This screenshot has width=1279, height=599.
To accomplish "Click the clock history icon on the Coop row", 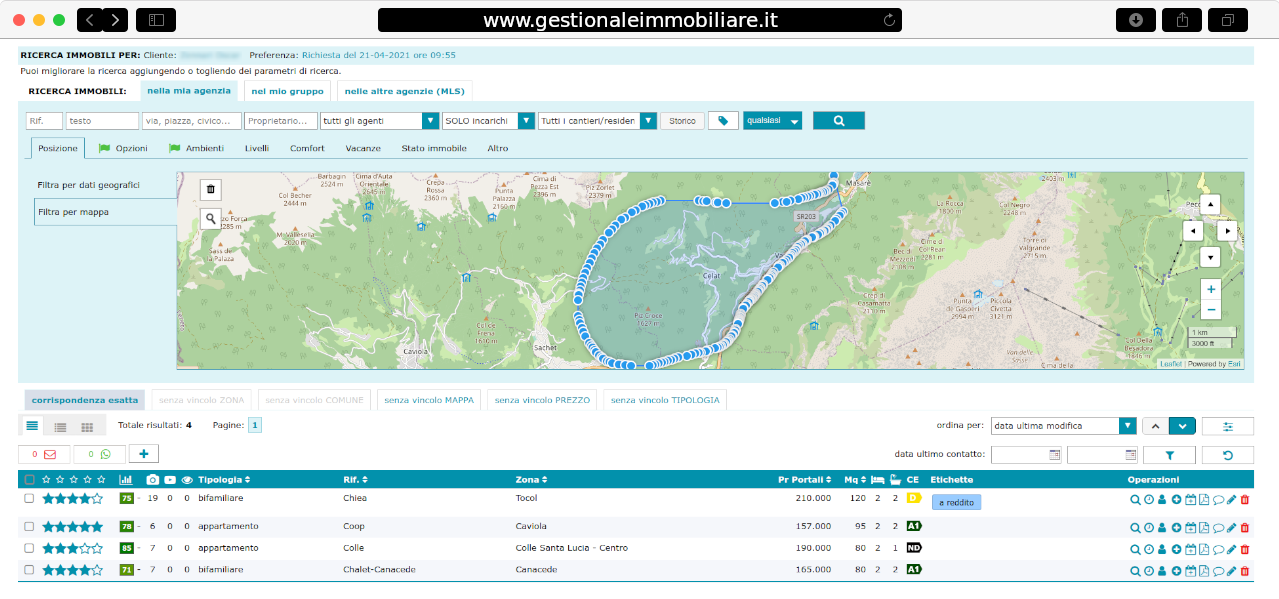I will [x=1148, y=526].
